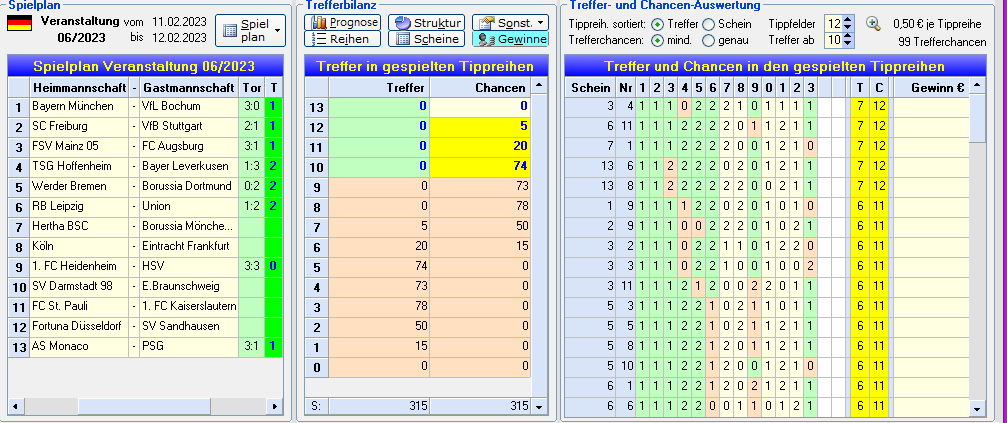Decrease the Treffer ab value
Screen dimensions: 1007x423
pos(847,44)
